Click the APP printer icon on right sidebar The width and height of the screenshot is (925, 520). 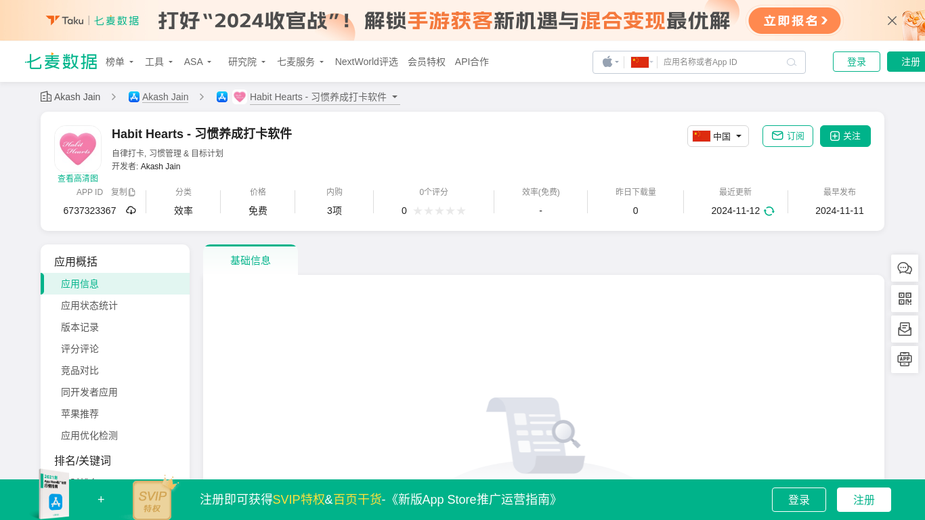[904, 359]
